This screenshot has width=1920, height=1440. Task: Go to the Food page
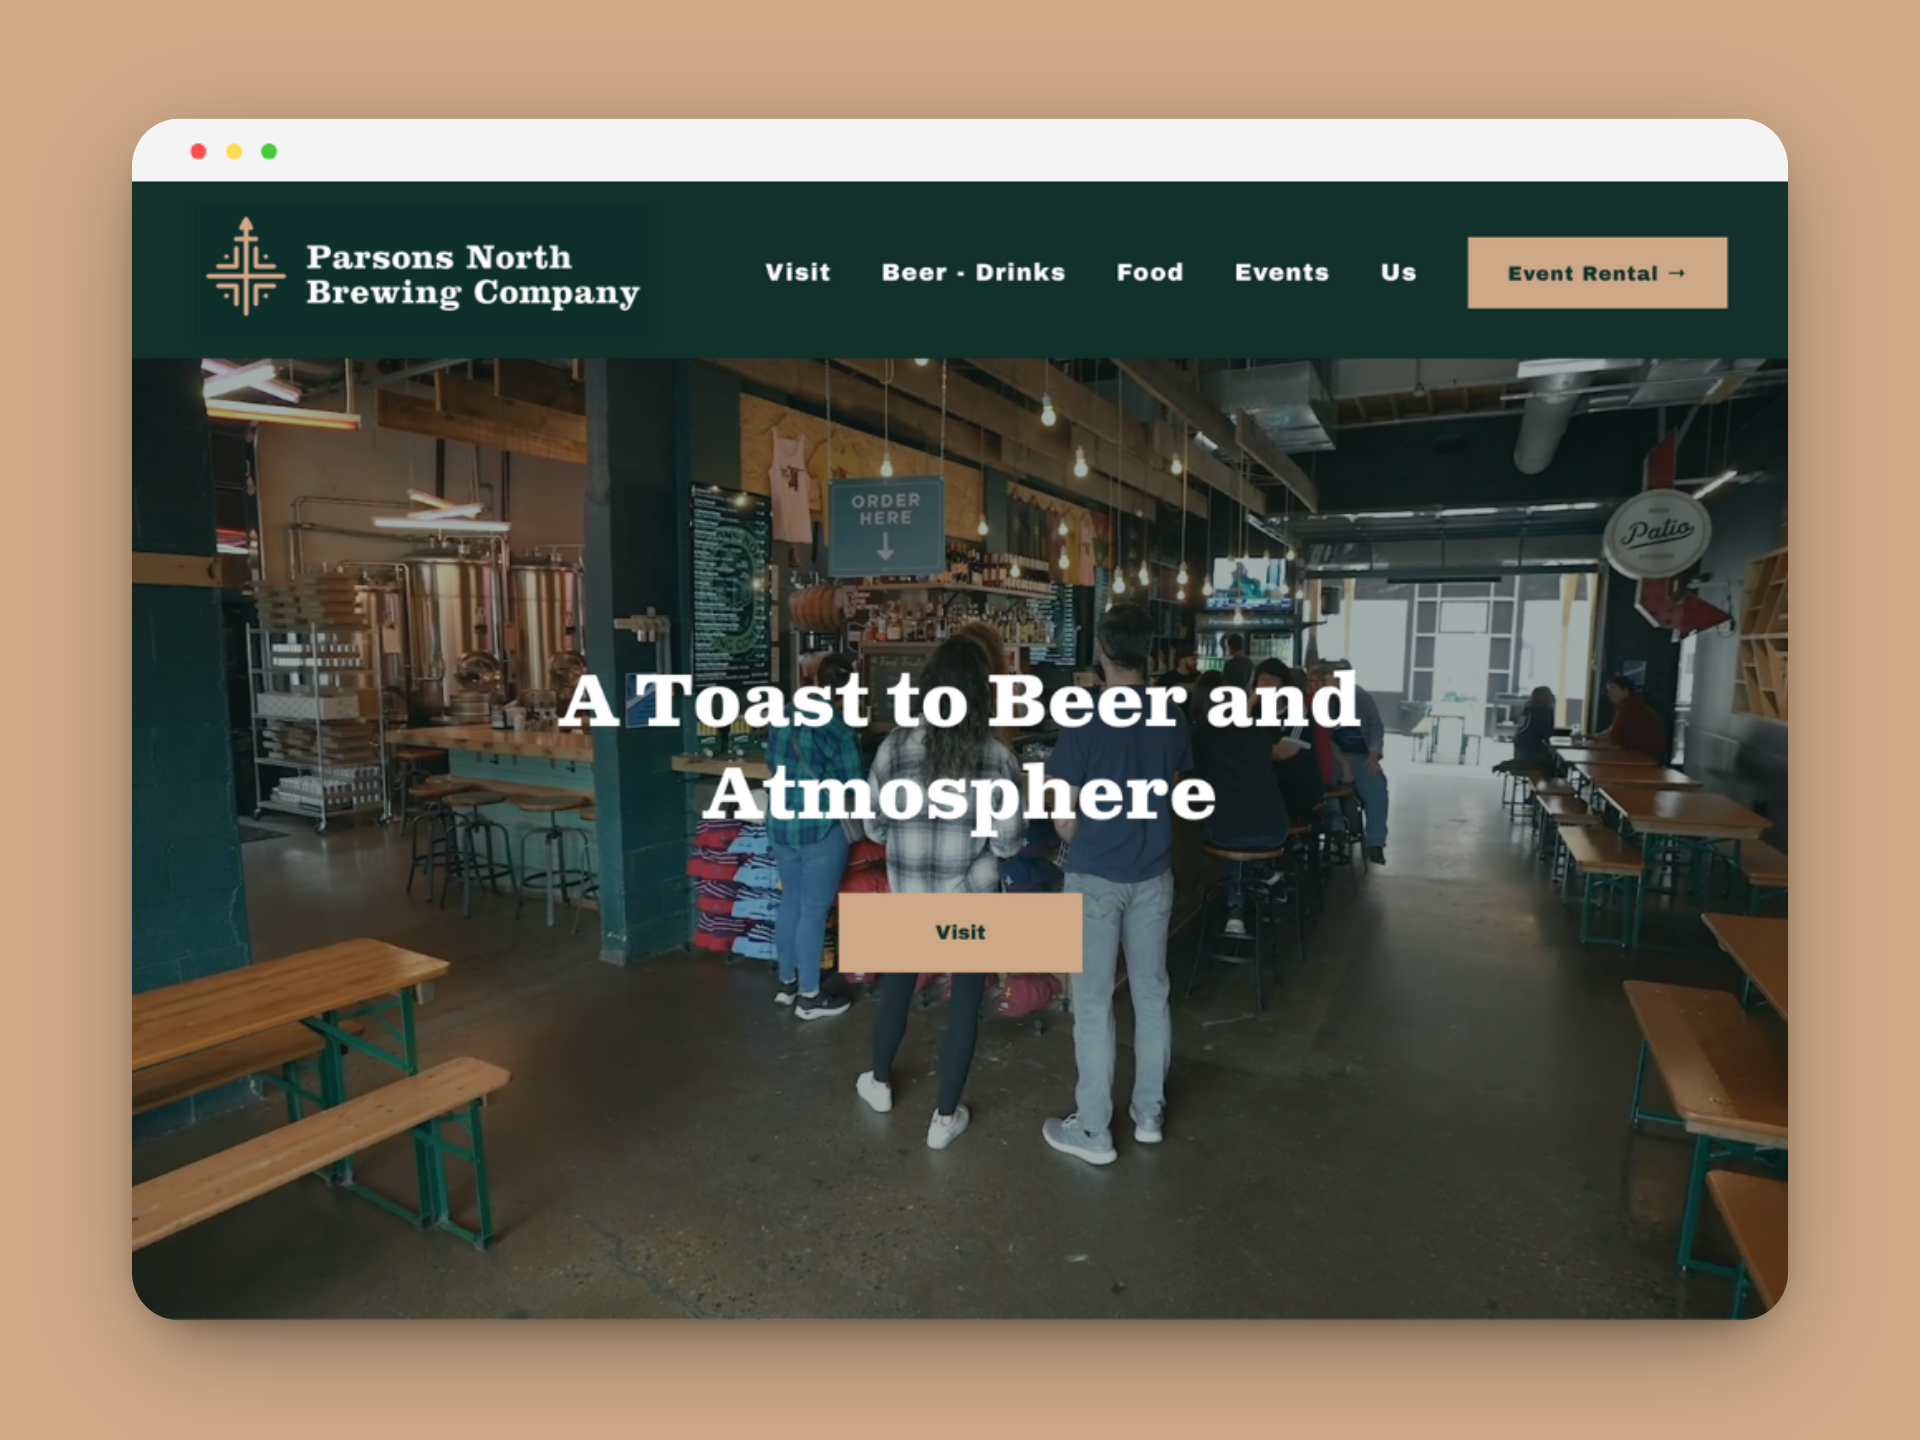(1149, 272)
